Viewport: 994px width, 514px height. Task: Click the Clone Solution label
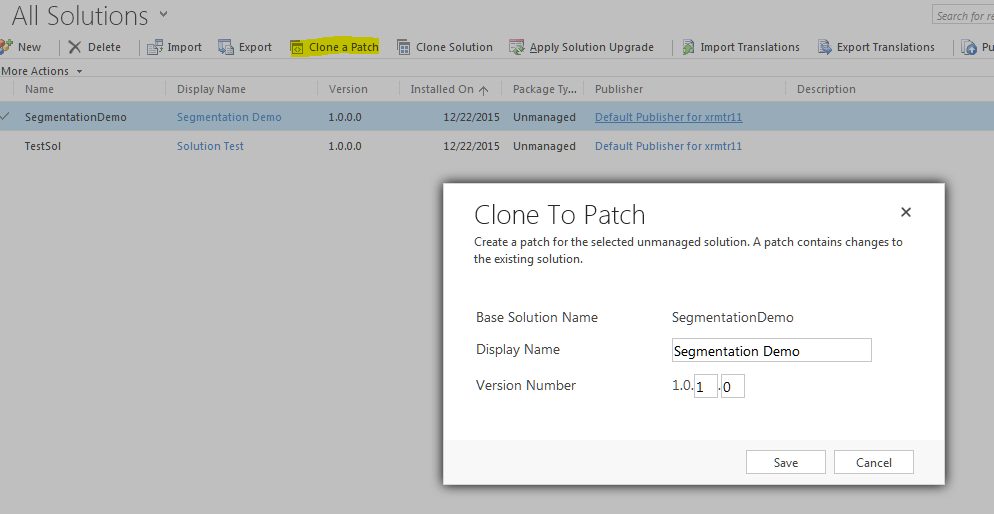click(454, 47)
